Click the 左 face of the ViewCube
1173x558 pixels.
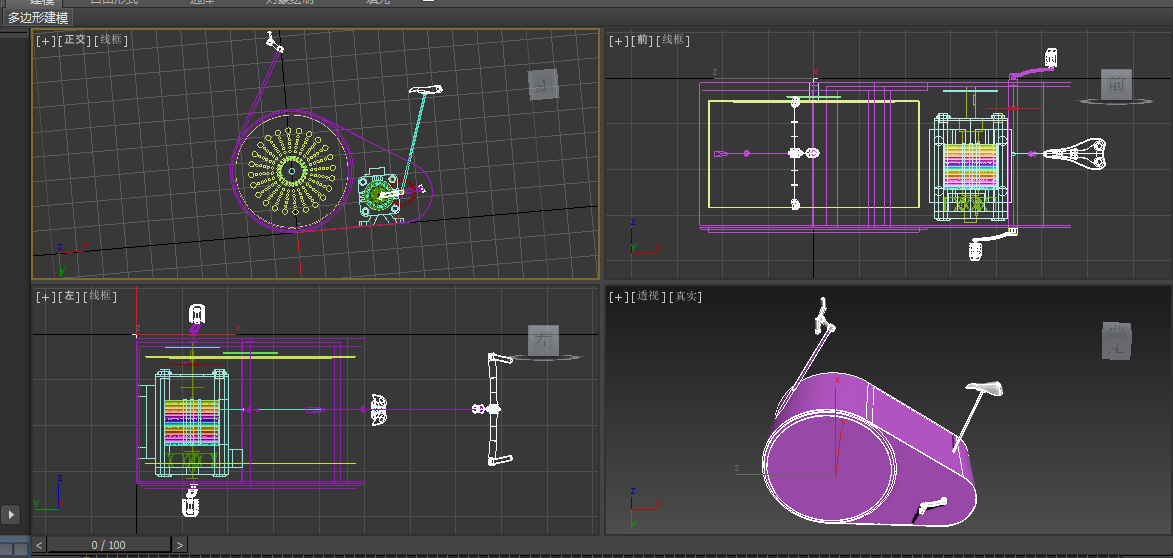click(x=542, y=340)
